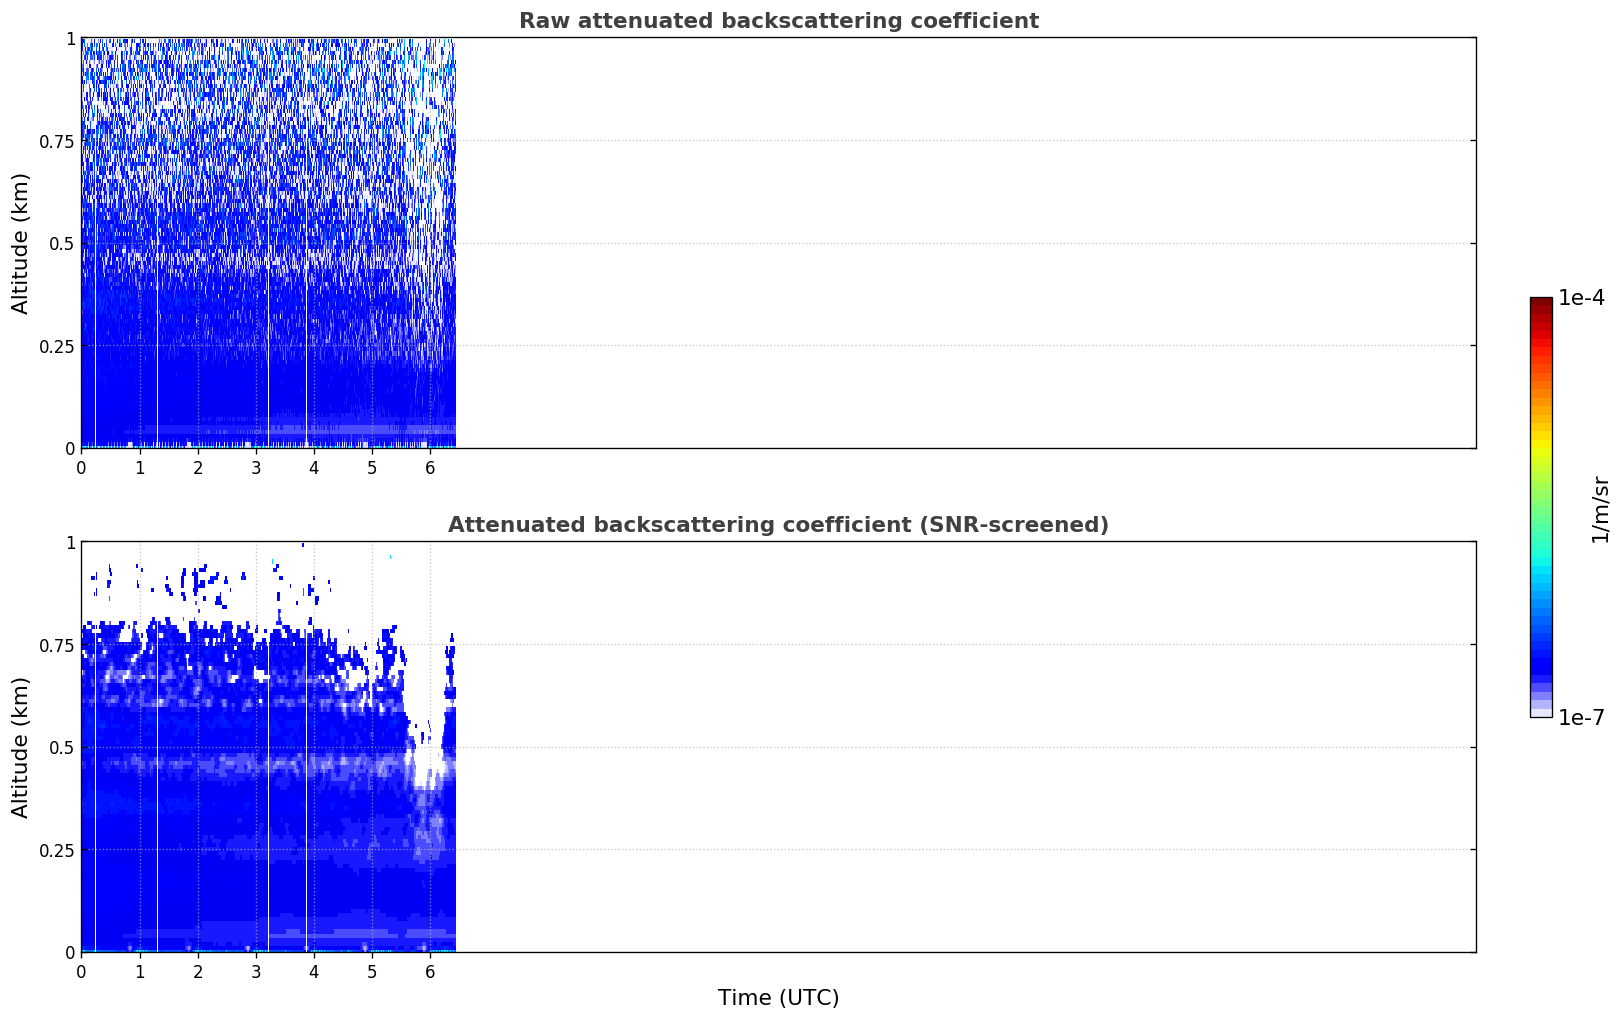Select hour 6 tick label on top plot
The image size is (1621, 1020).
pyautogui.click(x=430, y=467)
